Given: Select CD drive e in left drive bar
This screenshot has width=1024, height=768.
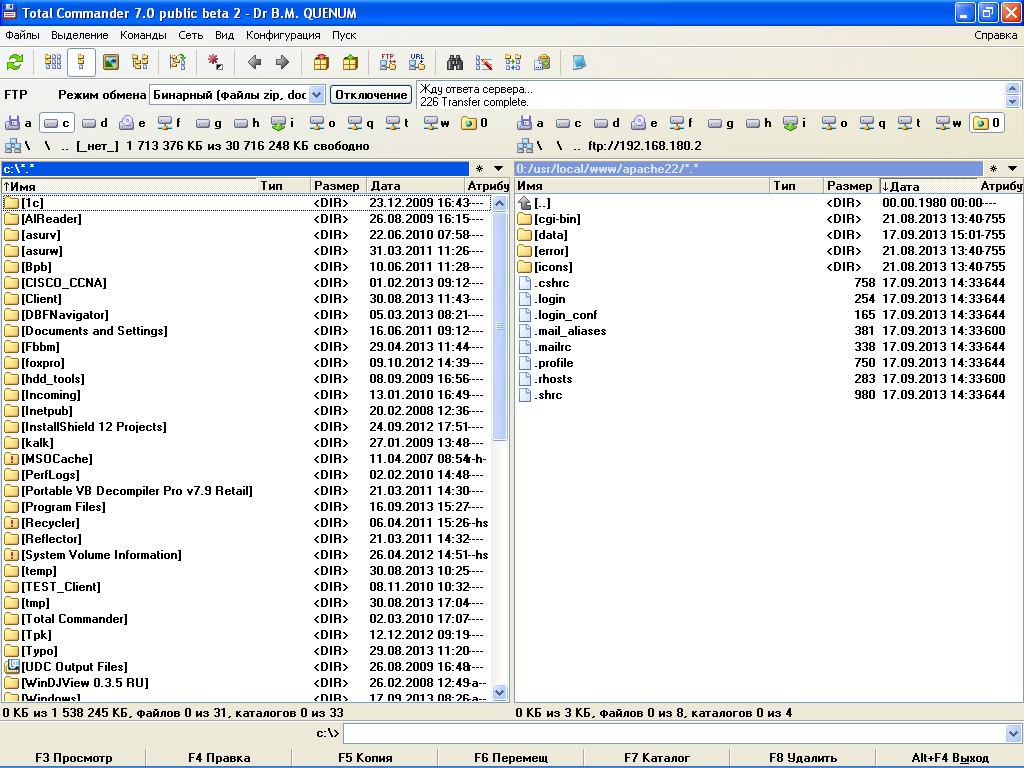Looking at the screenshot, I should (133, 123).
